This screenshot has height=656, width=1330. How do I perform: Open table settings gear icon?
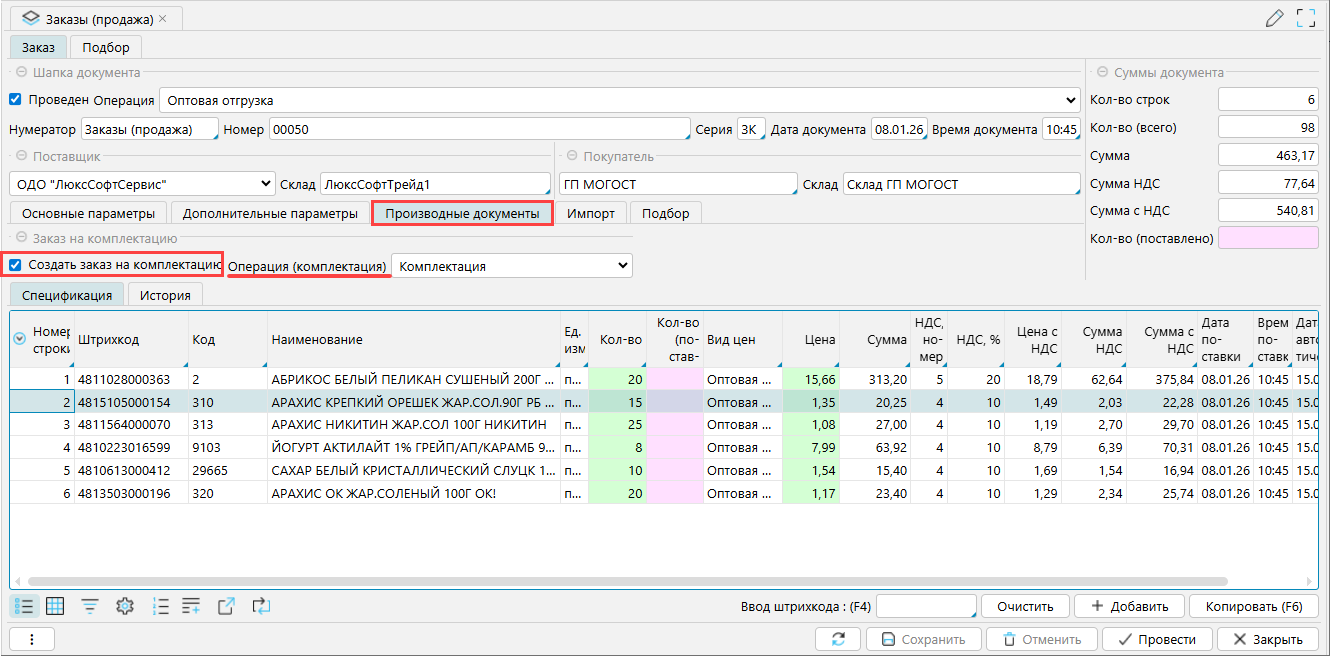tap(125, 606)
